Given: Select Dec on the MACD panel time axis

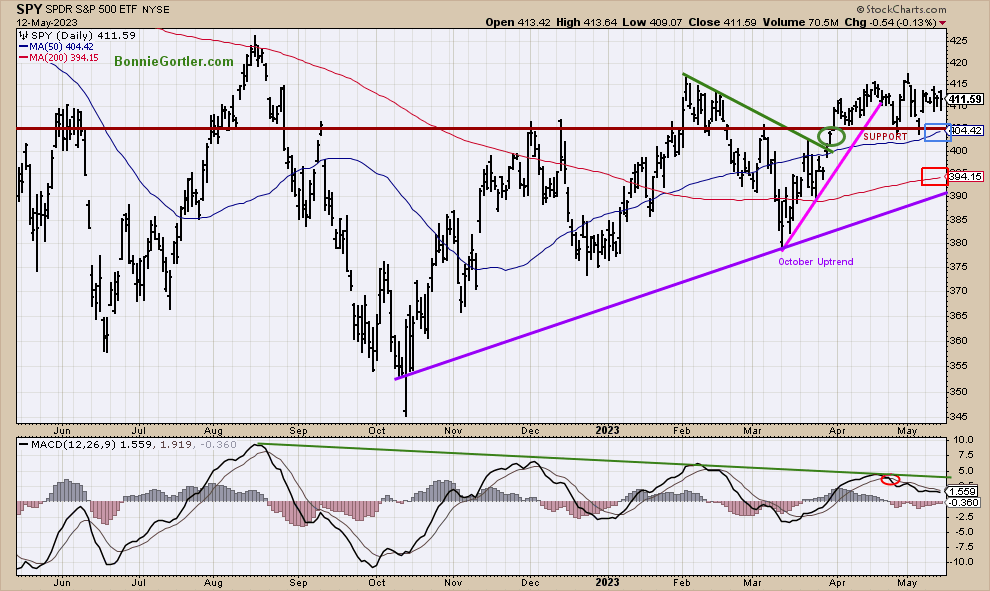Looking at the screenshot, I should click(x=530, y=582).
